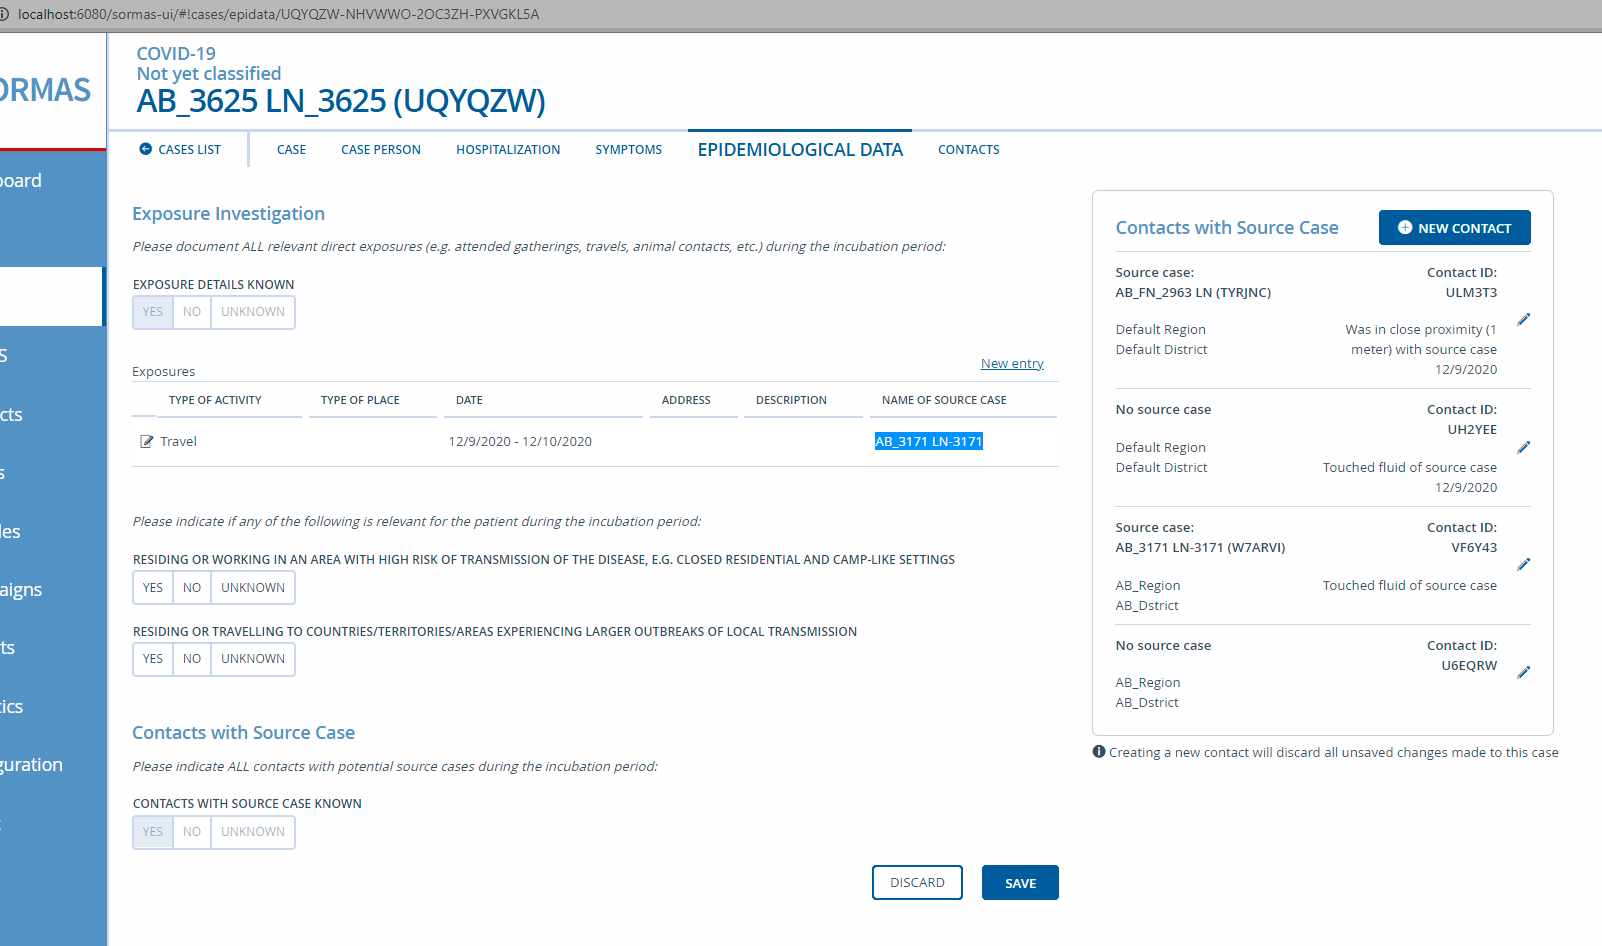This screenshot has height=946, width=1602.
Task: Click the Description column header
Action: click(x=791, y=400)
